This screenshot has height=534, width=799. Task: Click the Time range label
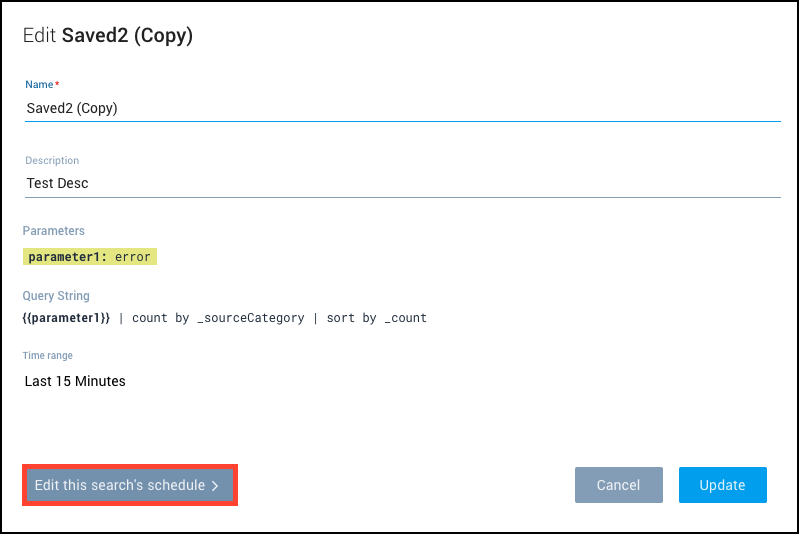[x=49, y=355]
